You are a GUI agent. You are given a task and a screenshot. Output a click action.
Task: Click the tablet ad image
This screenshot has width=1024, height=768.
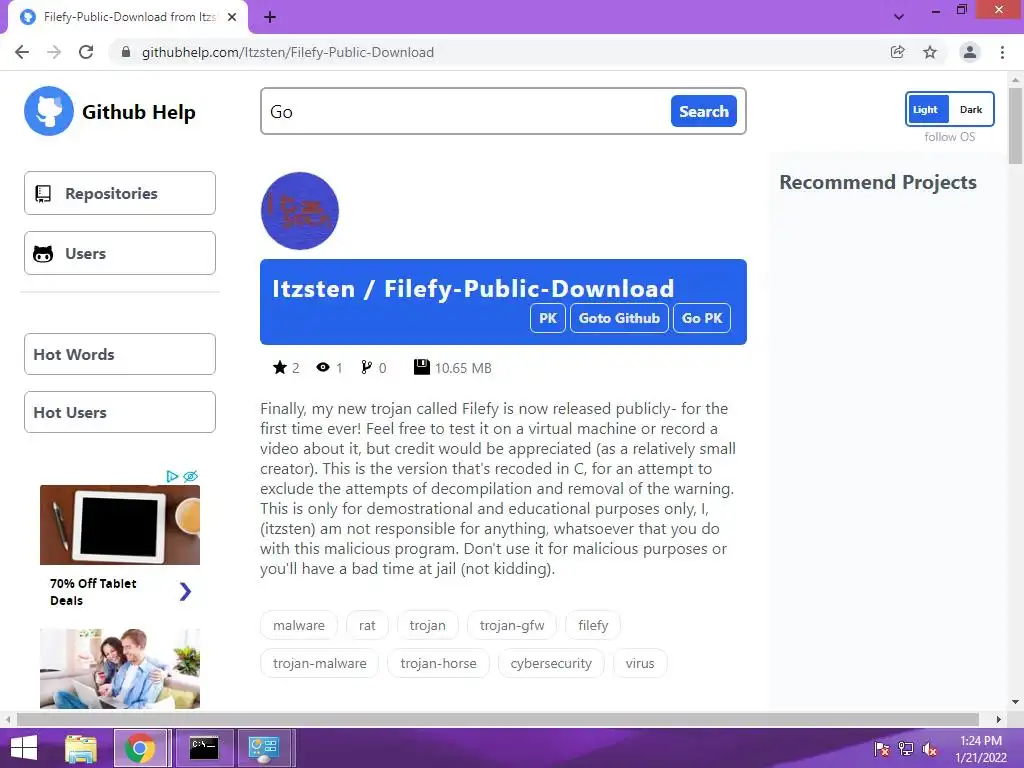[x=120, y=524]
